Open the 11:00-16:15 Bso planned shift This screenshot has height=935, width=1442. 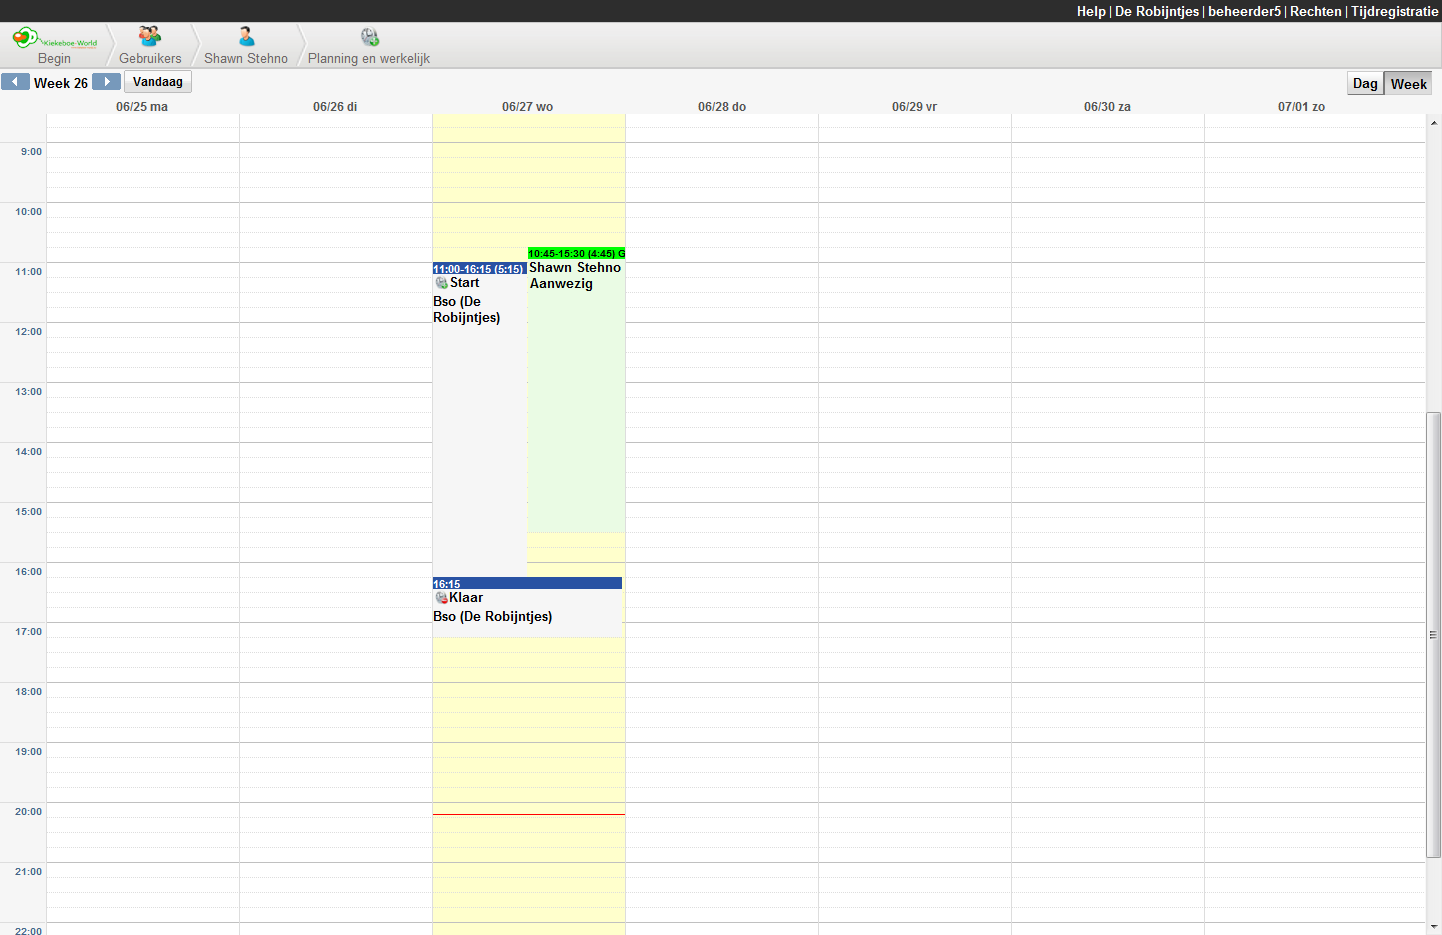(479, 420)
